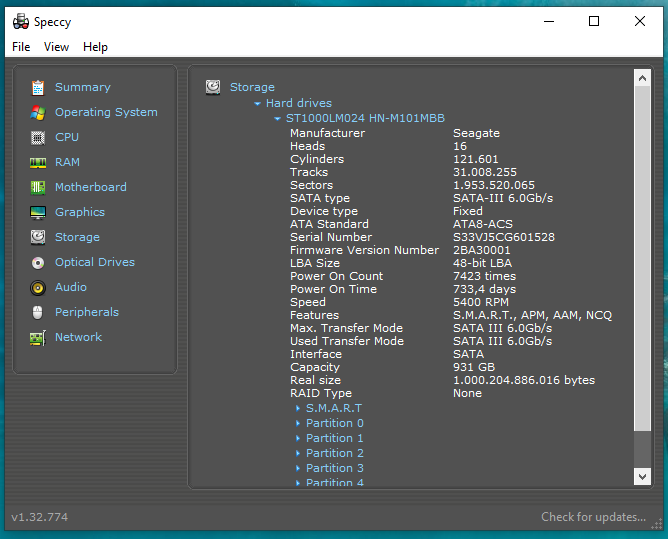
Task: Click the Real size bytes value
Action: coord(524,380)
